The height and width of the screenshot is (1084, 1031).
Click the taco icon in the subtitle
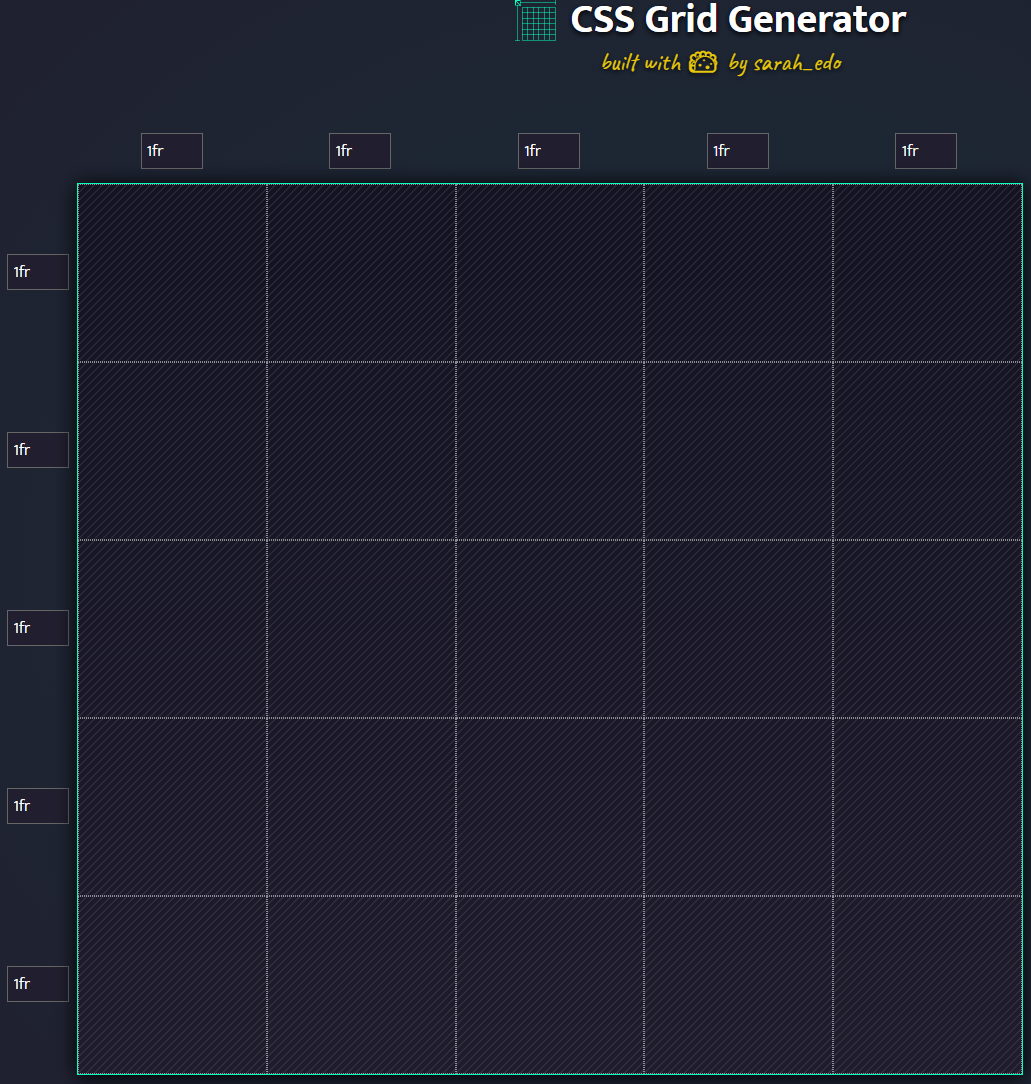coord(703,62)
